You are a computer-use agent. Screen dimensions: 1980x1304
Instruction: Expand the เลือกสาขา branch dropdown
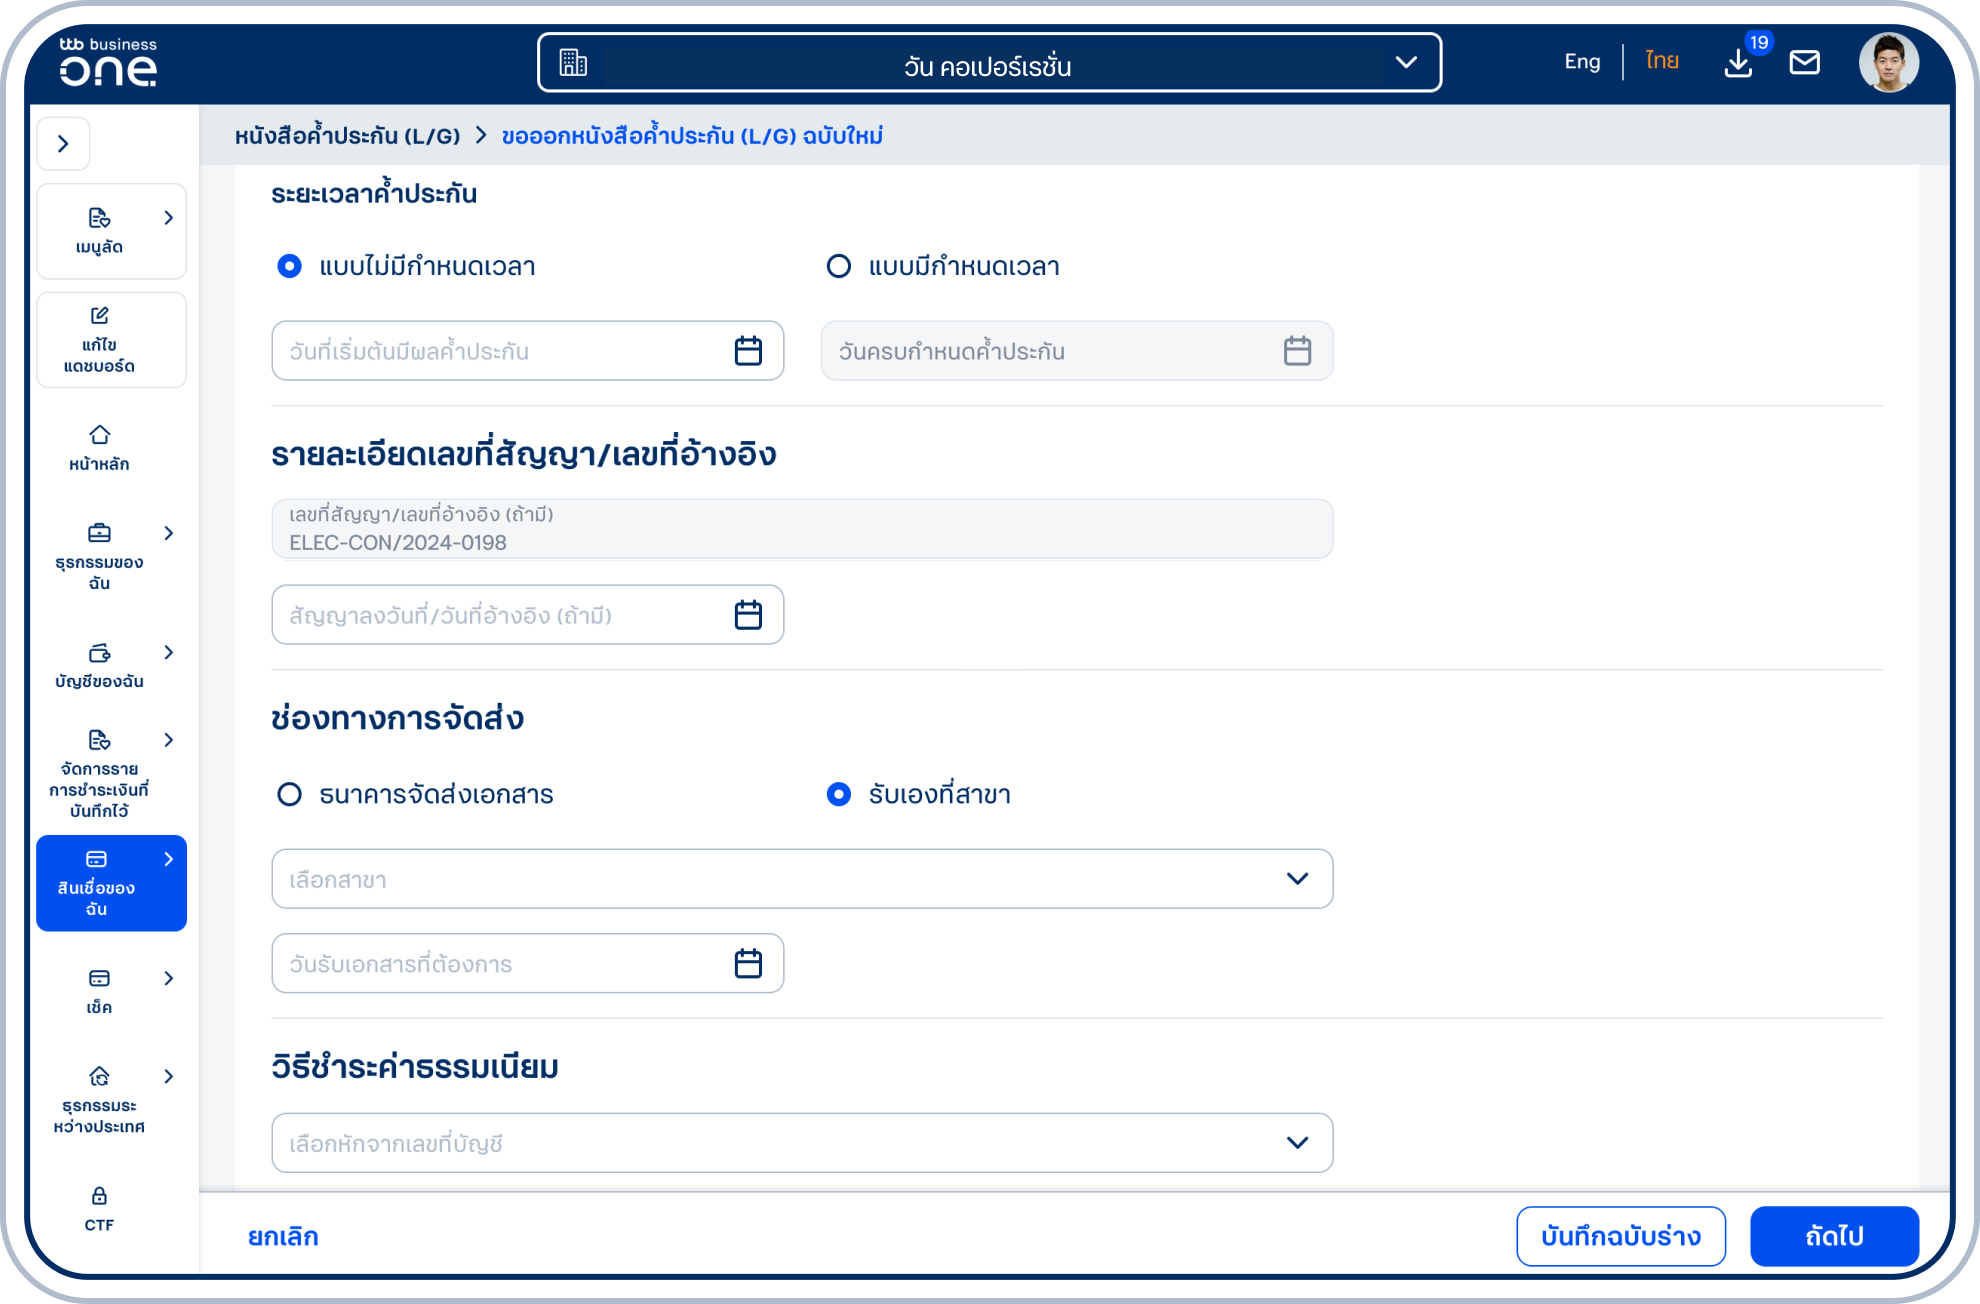coord(801,879)
